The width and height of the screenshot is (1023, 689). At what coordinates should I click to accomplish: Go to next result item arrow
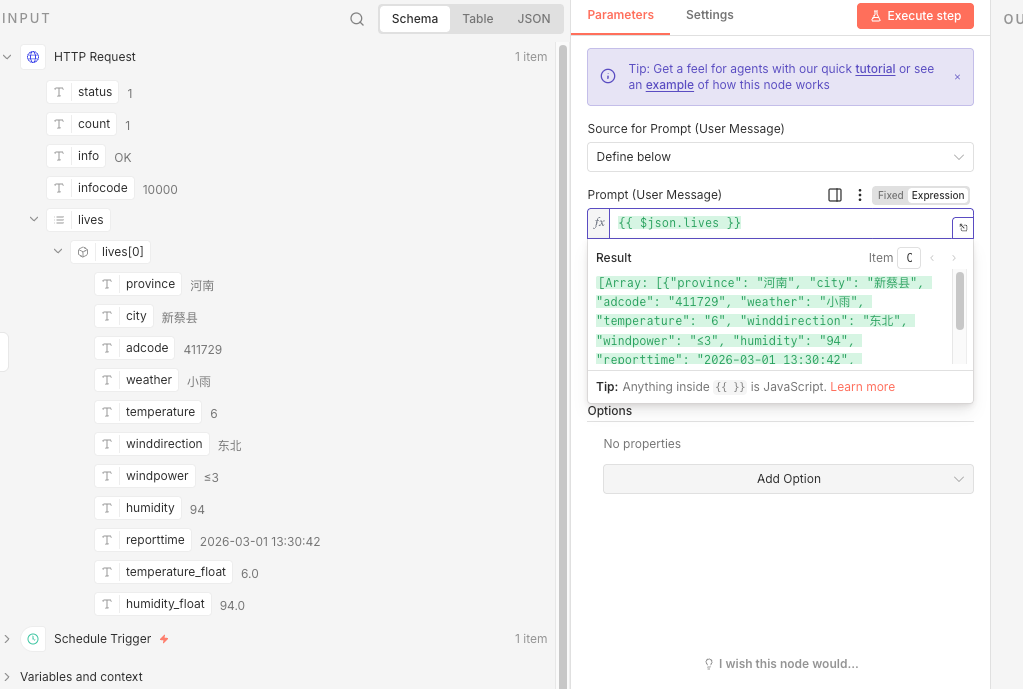click(954, 258)
